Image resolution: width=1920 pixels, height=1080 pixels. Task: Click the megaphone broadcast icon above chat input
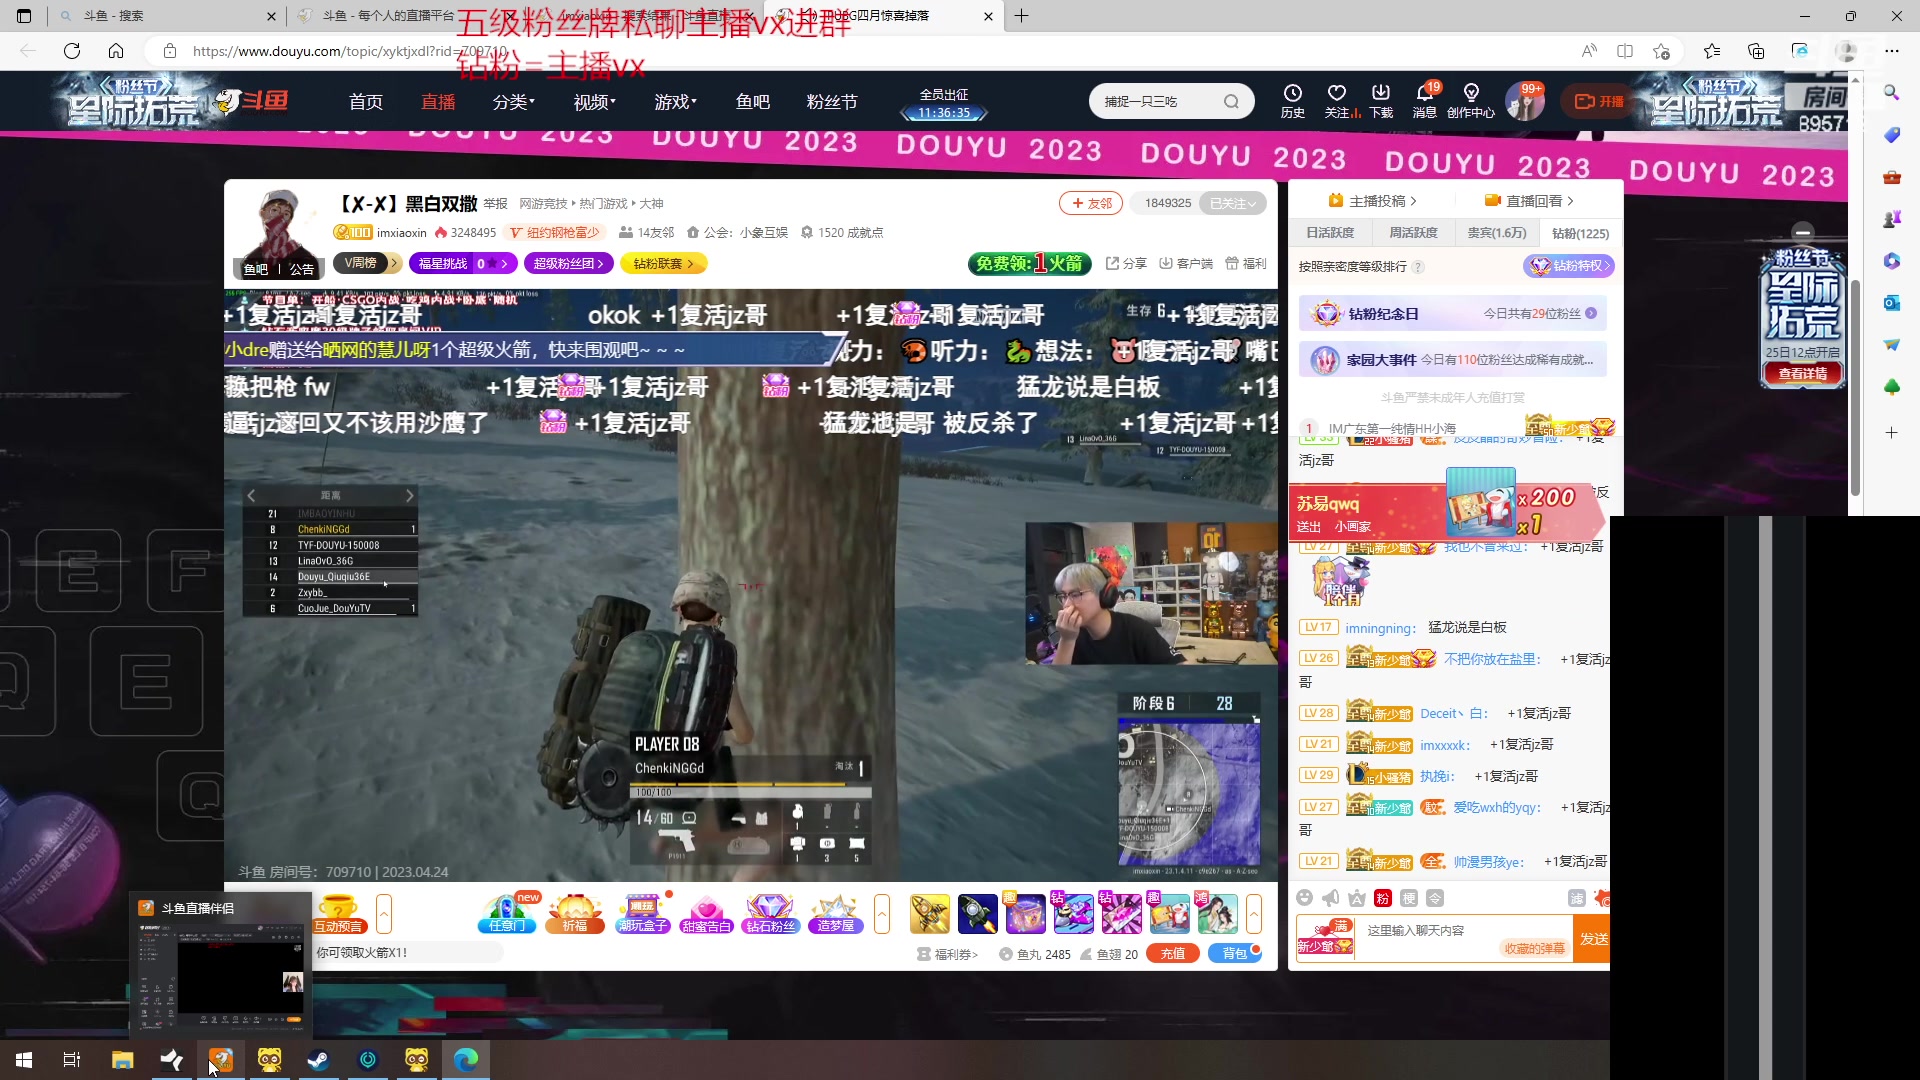point(1330,898)
